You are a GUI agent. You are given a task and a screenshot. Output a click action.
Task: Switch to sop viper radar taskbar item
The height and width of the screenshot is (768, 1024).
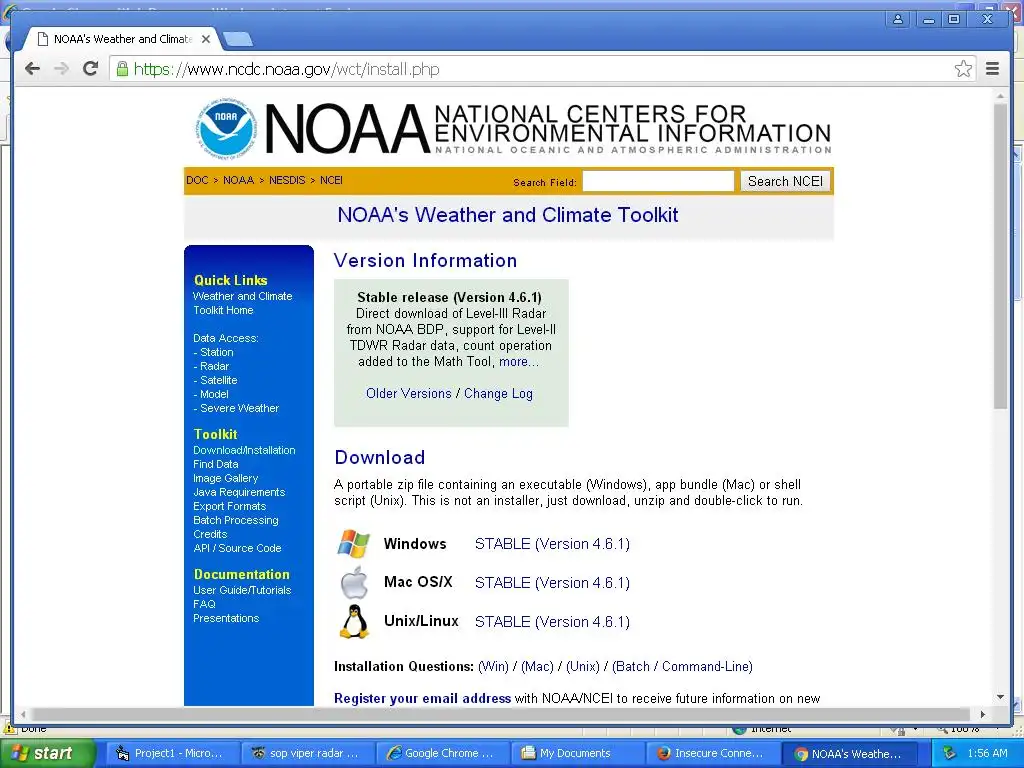tap(307, 754)
